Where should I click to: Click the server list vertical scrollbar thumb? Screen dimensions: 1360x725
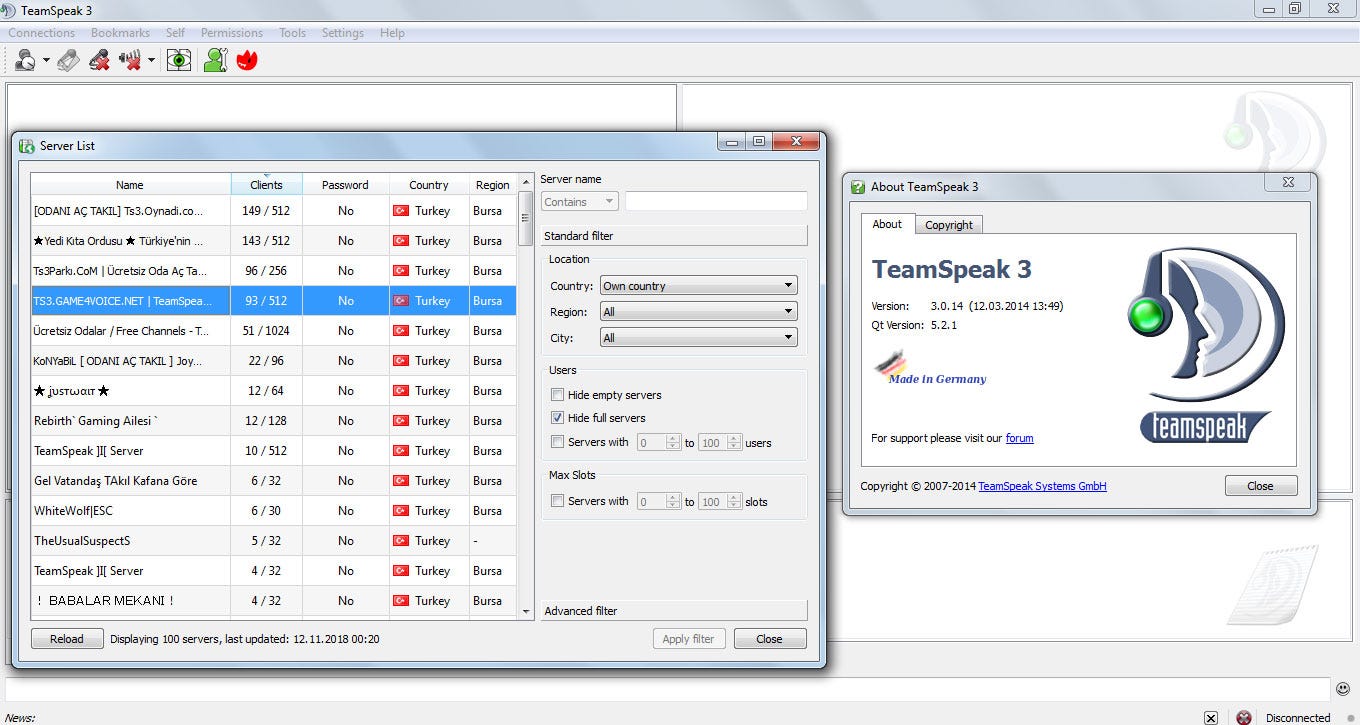(x=525, y=219)
